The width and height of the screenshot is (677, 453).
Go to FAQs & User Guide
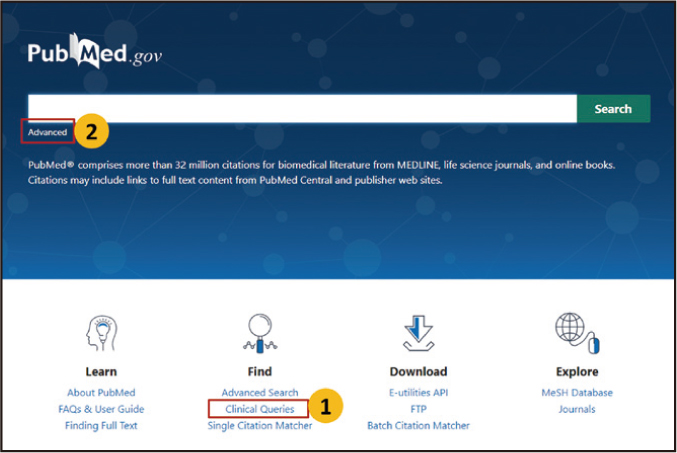(101, 409)
